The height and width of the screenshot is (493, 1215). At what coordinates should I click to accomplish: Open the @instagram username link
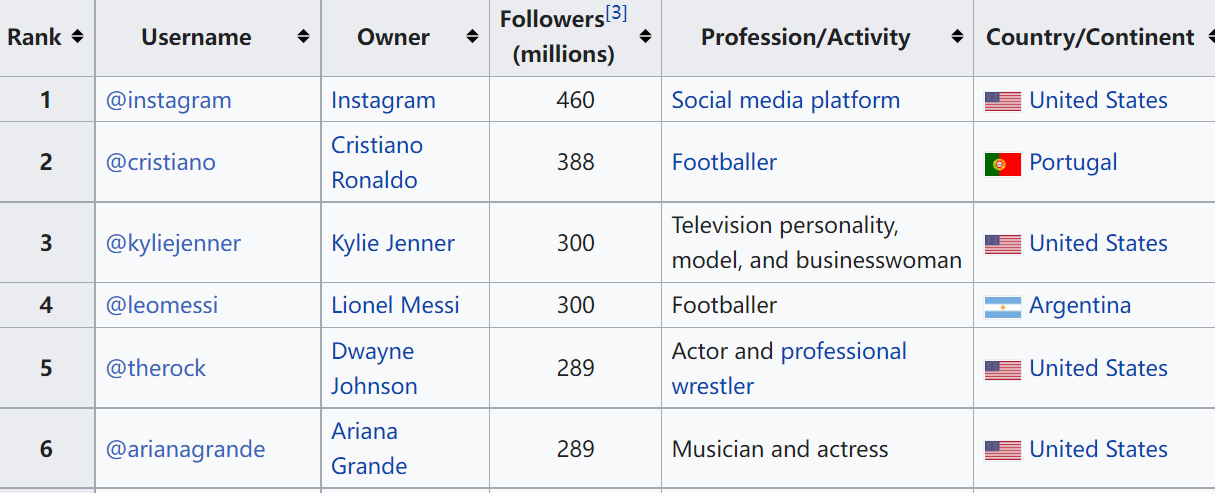[169, 100]
